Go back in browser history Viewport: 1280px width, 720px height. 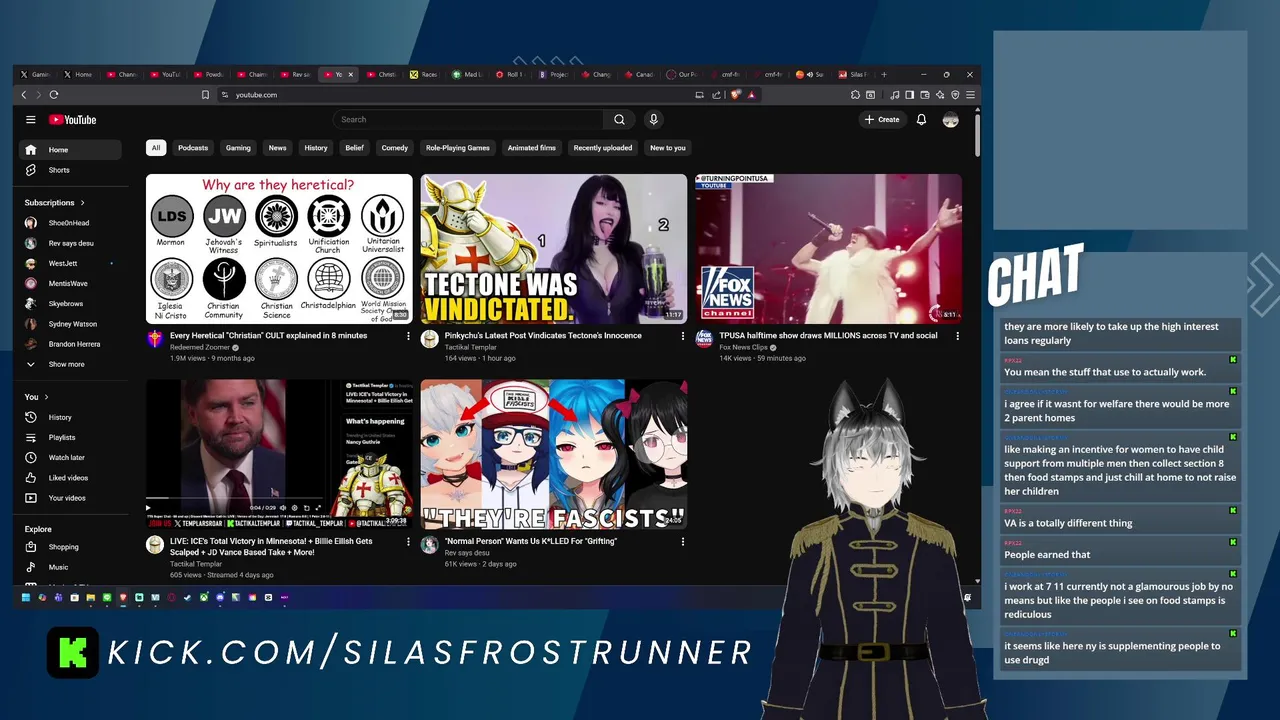(x=24, y=95)
